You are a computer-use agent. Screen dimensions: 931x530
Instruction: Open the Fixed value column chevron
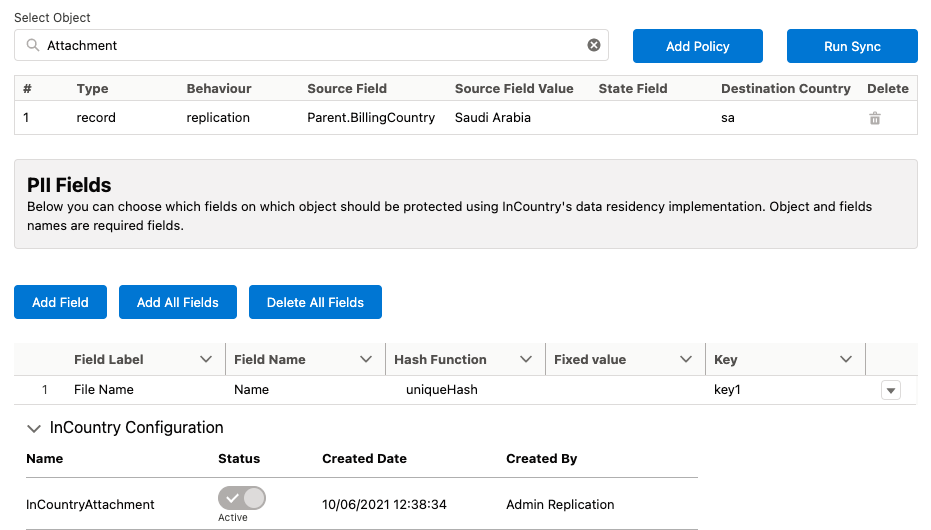(686, 359)
